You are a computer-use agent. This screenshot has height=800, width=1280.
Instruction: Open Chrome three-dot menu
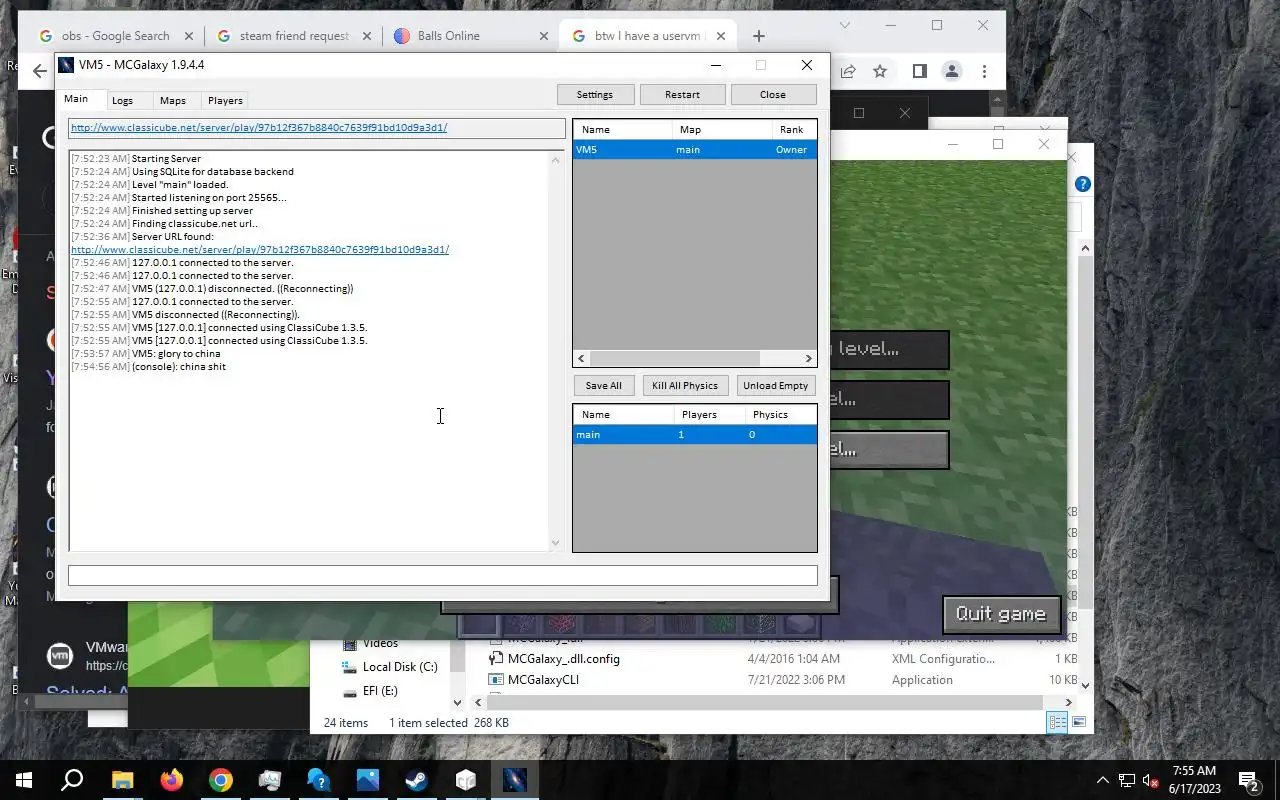(985, 71)
